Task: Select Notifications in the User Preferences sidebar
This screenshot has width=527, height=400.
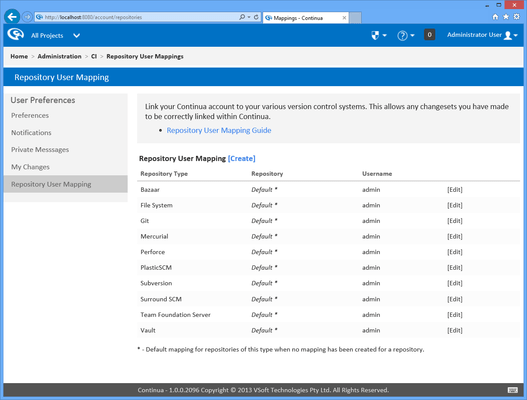Action: point(31,133)
